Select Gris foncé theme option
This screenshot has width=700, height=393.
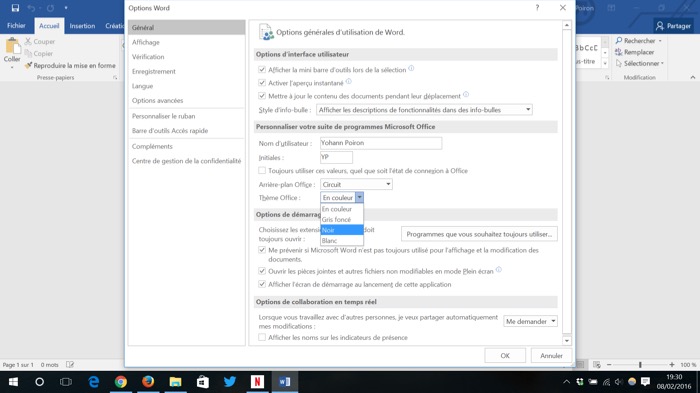pyautogui.click(x=342, y=219)
